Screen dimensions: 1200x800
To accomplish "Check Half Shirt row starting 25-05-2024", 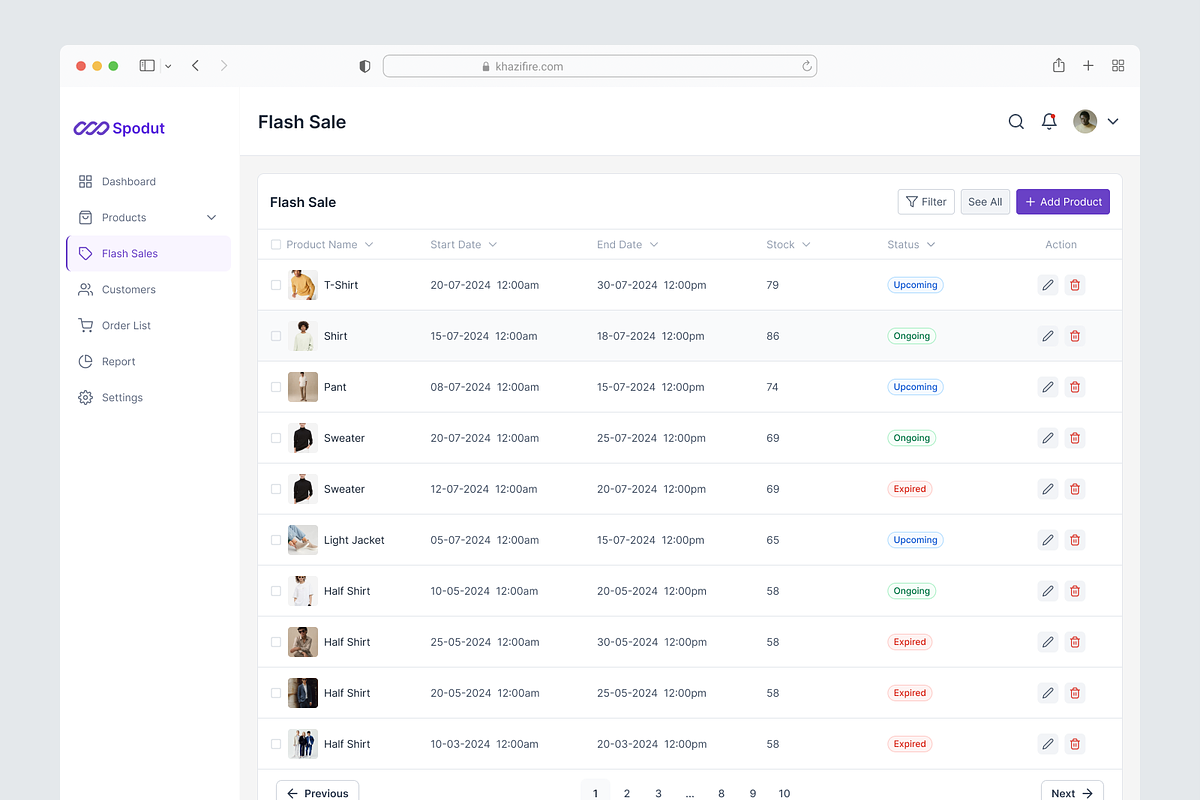I will coord(276,642).
